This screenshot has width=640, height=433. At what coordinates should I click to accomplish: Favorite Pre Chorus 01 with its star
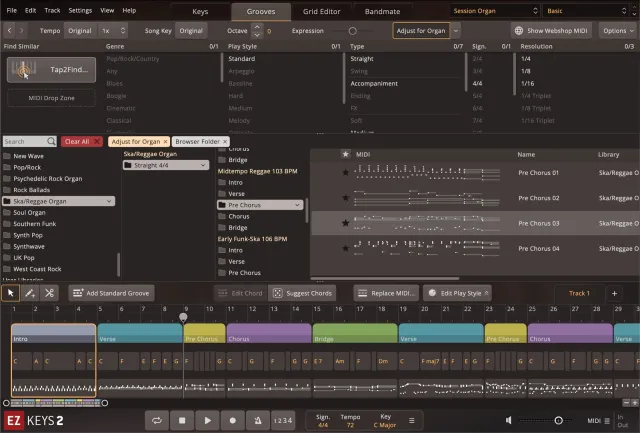(345, 173)
